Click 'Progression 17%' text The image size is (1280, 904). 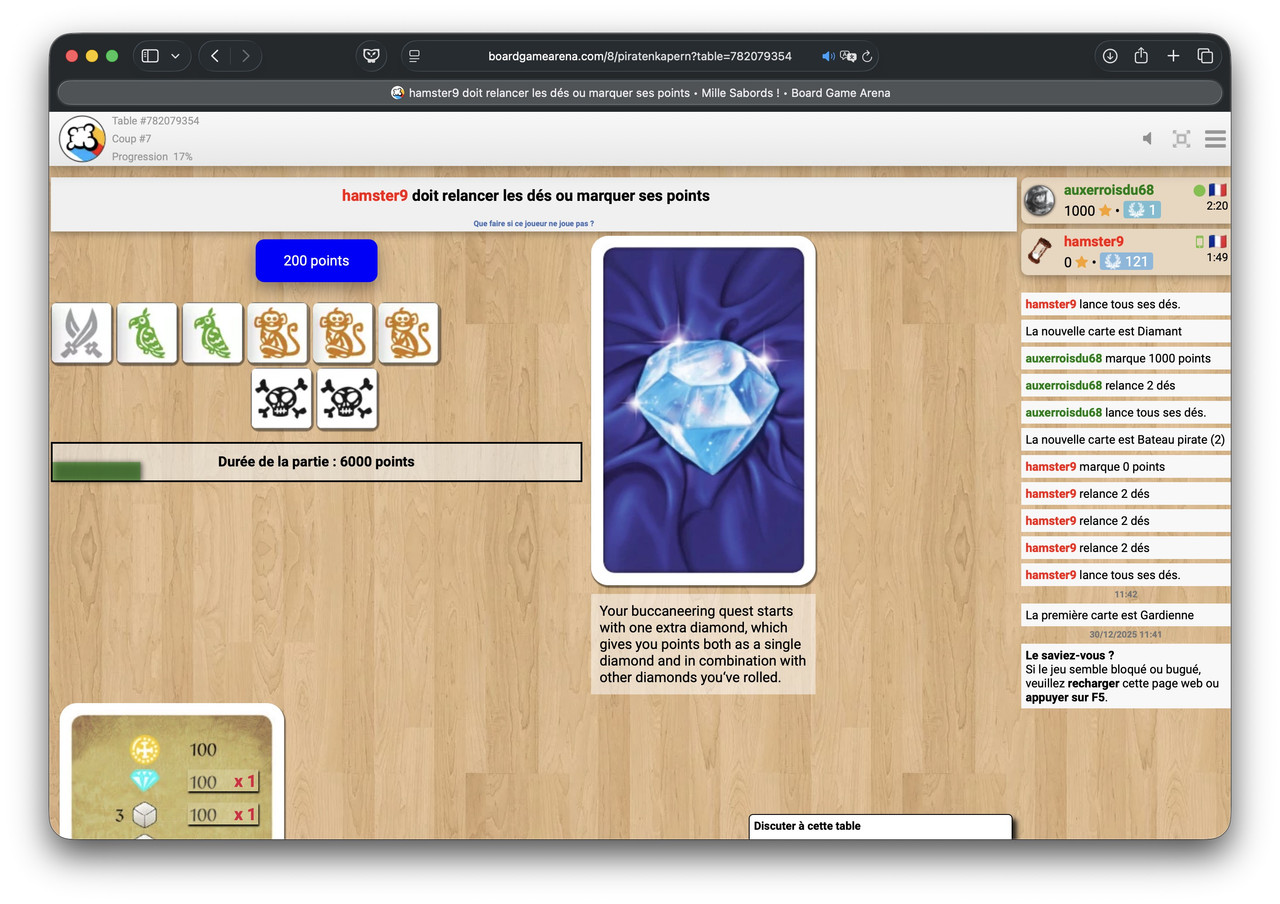pyautogui.click(x=152, y=157)
